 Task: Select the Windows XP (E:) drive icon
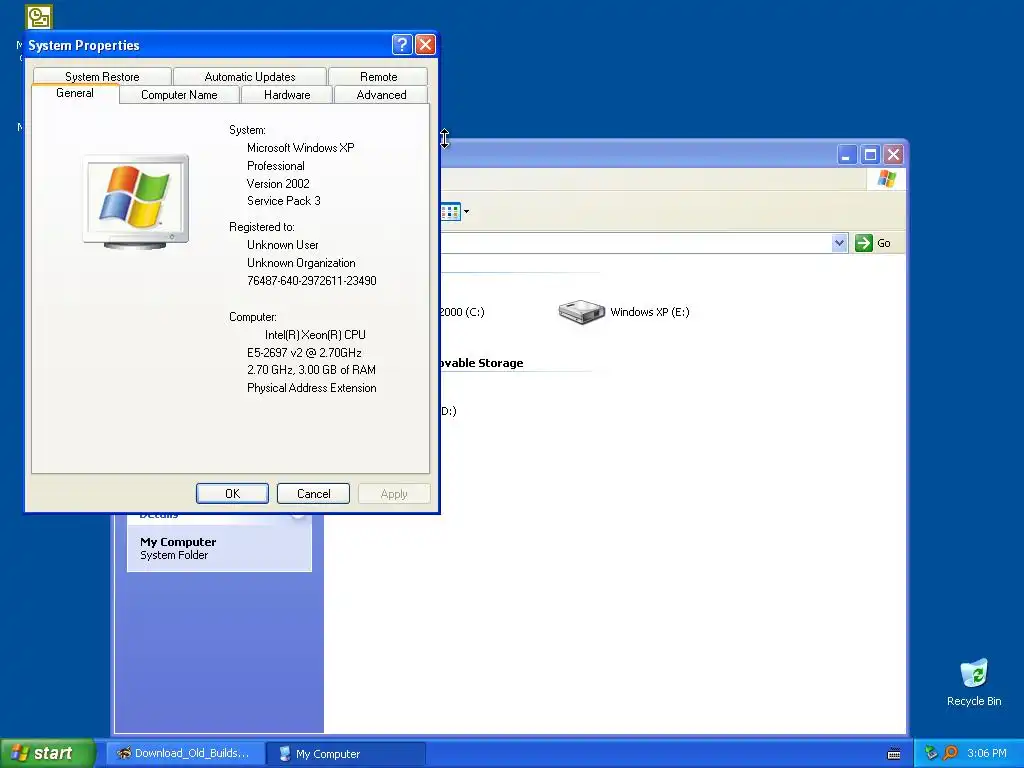coord(581,312)
